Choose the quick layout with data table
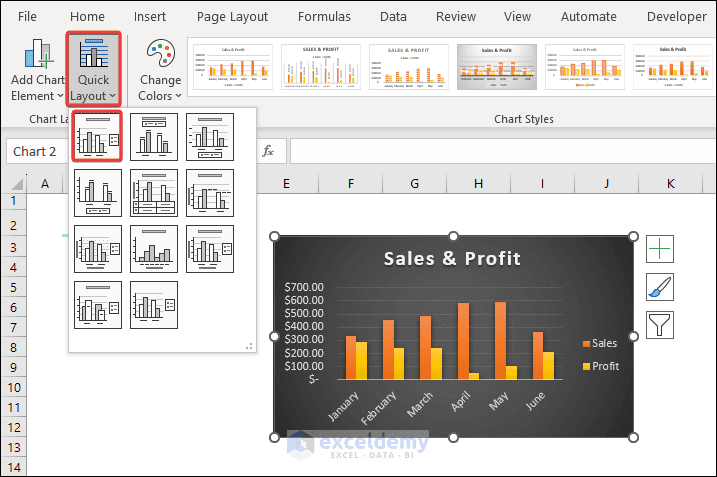 tap(154, 193)
